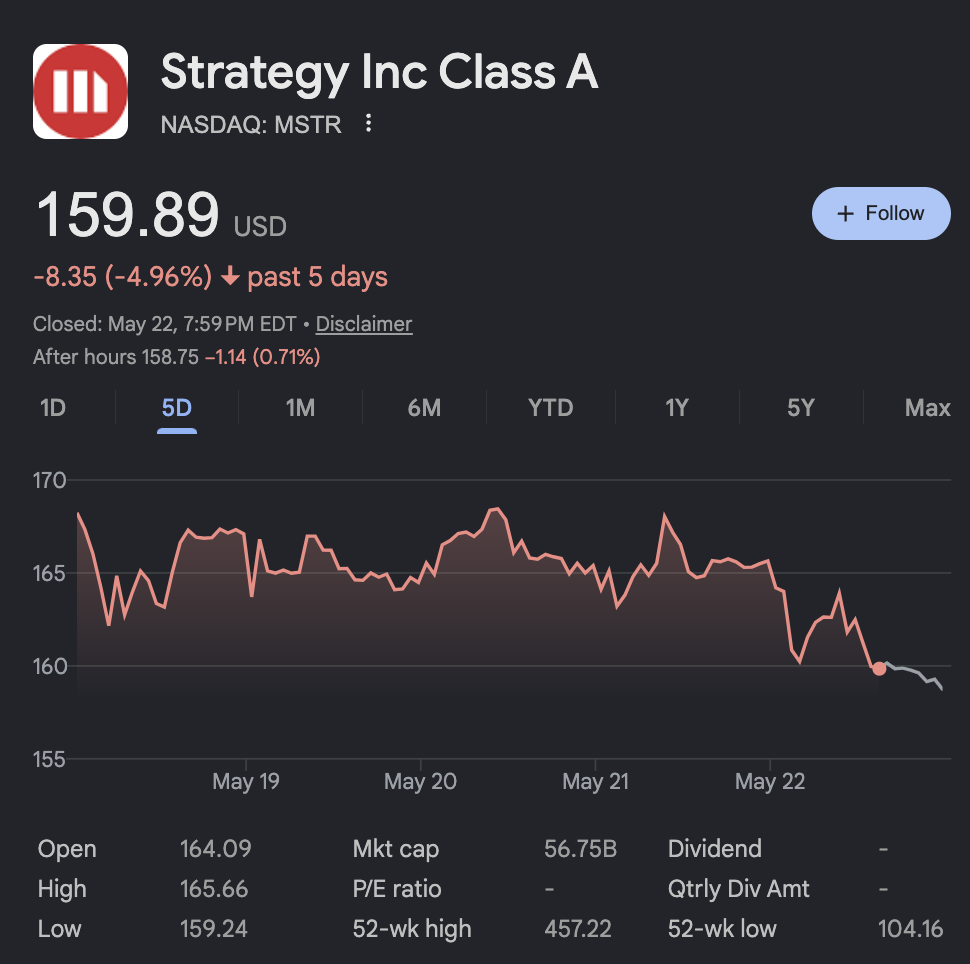Viewport: 970px width, 964px height.
Task: Switch chart to 1M range
Action: 300,408
